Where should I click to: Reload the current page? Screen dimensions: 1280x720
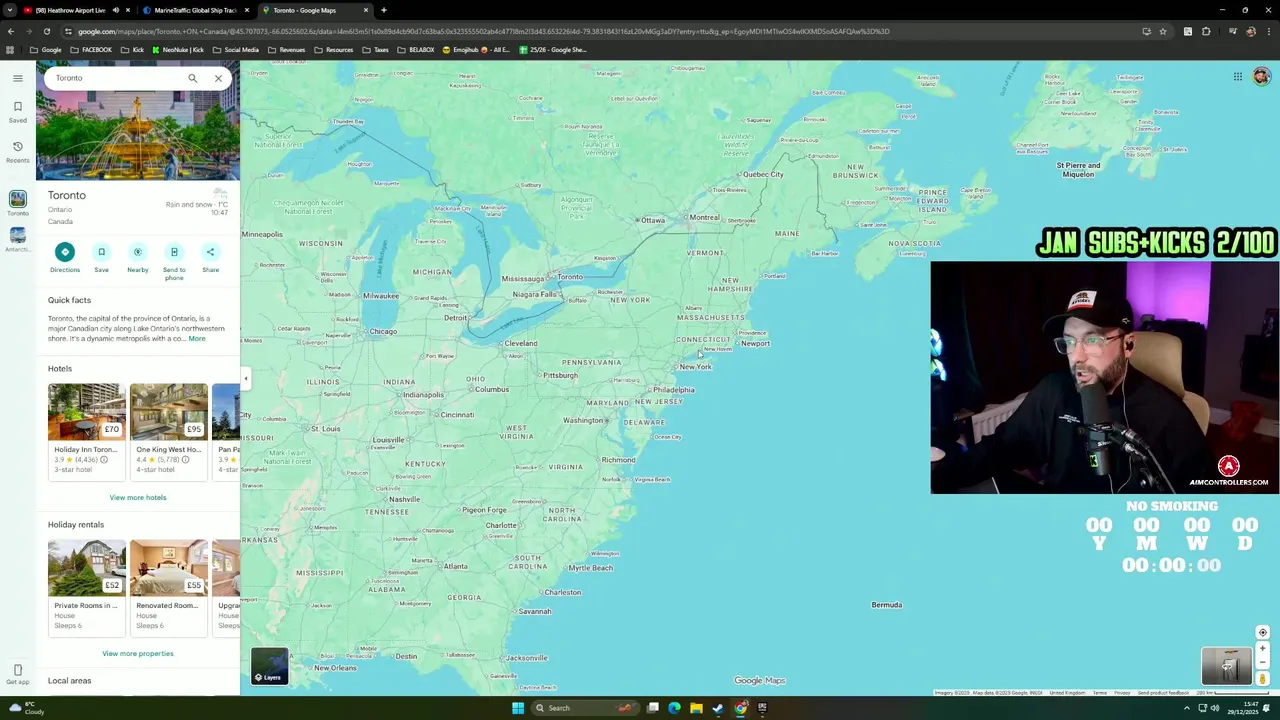pyautogui.click(x=46, y=31)
